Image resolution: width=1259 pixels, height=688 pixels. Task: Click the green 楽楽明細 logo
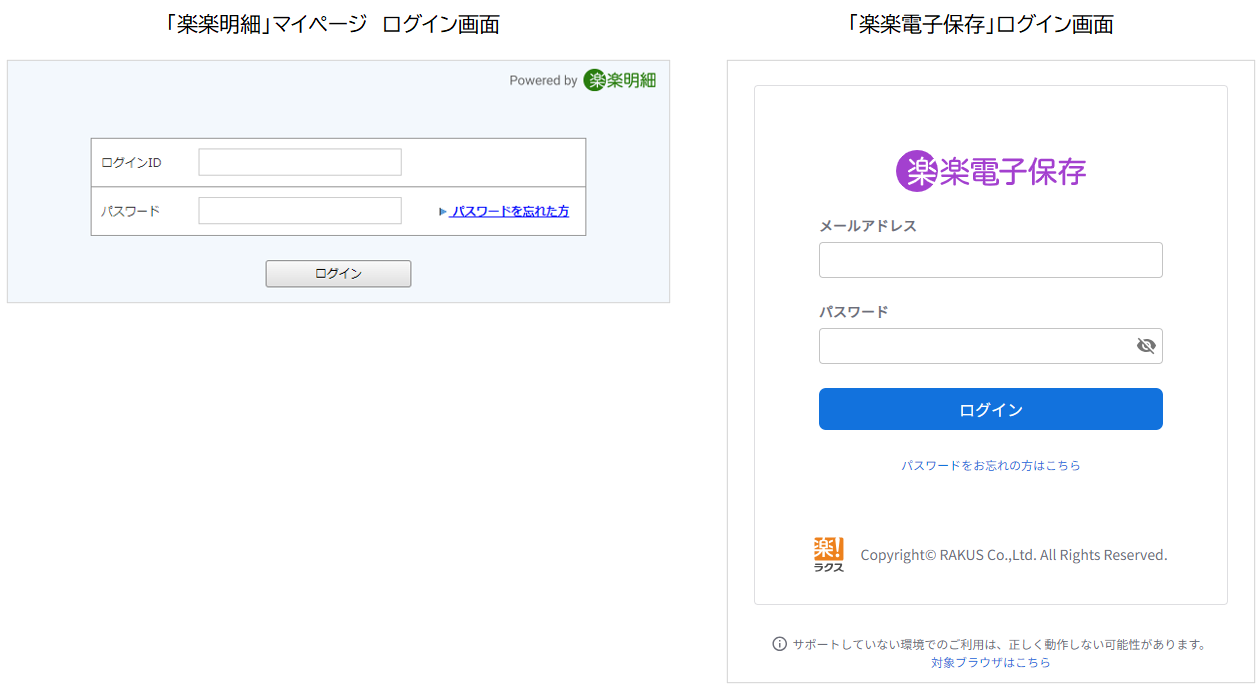coord(620,80)
